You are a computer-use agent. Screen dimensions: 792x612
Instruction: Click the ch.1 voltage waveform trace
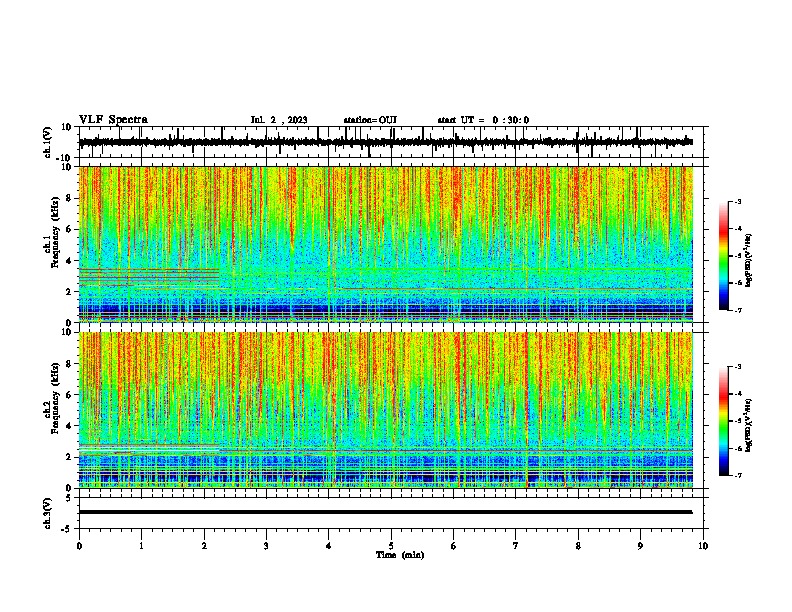coord(386,142)
